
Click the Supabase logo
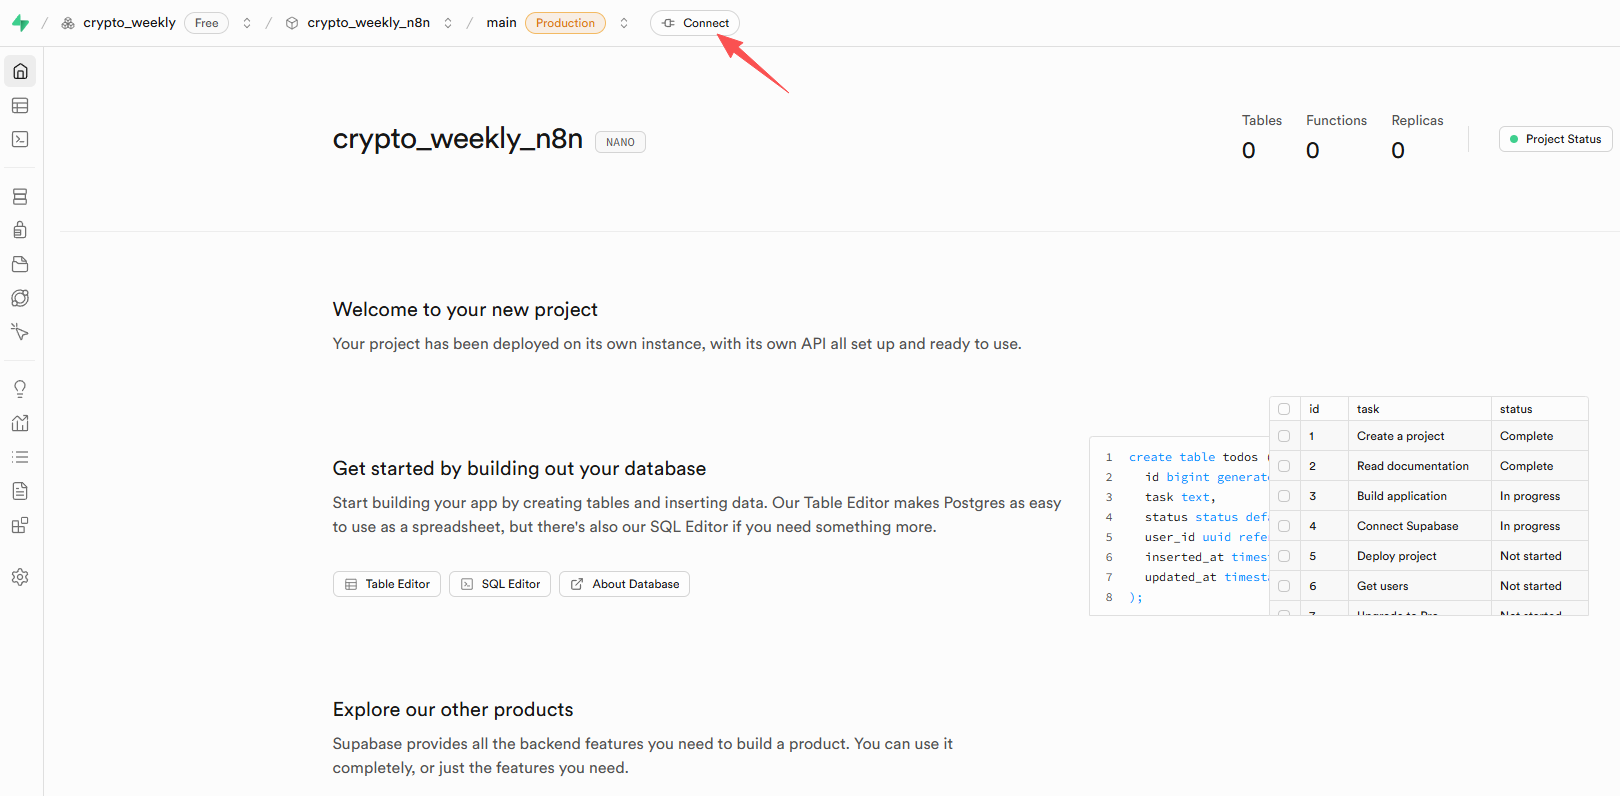point(20,23)
